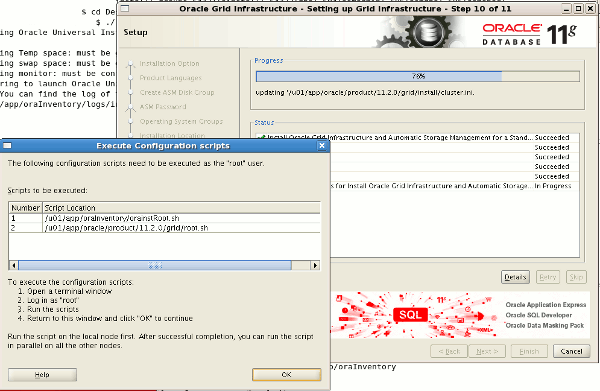
Task: Click the Install Oracle Grid Infrastructure status row
Action: (417, 137)
